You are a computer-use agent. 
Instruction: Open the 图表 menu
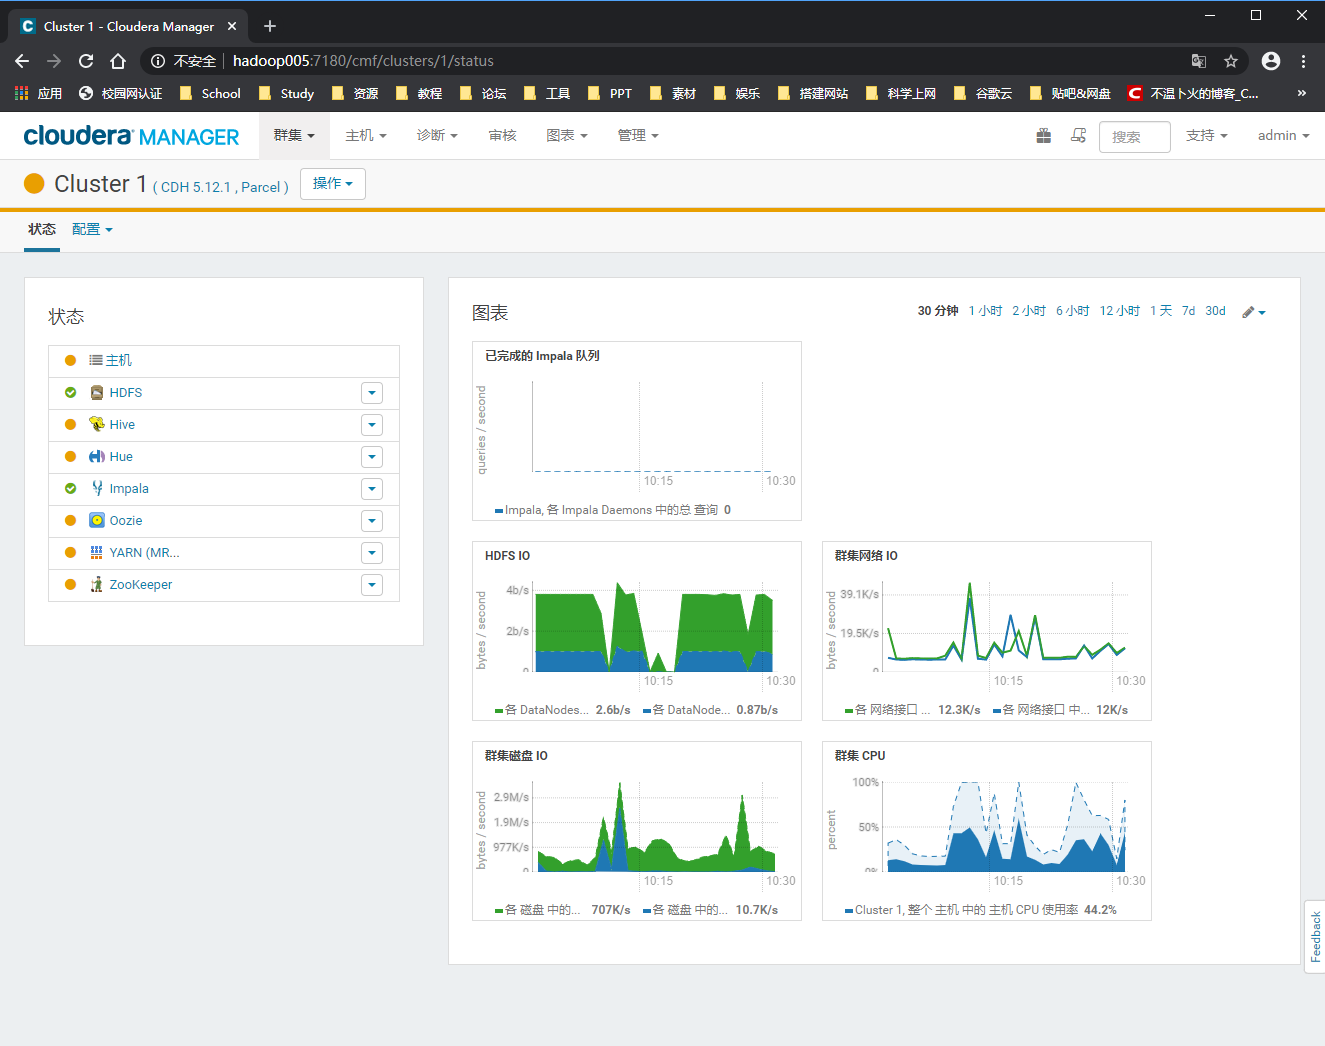(567, 135)
